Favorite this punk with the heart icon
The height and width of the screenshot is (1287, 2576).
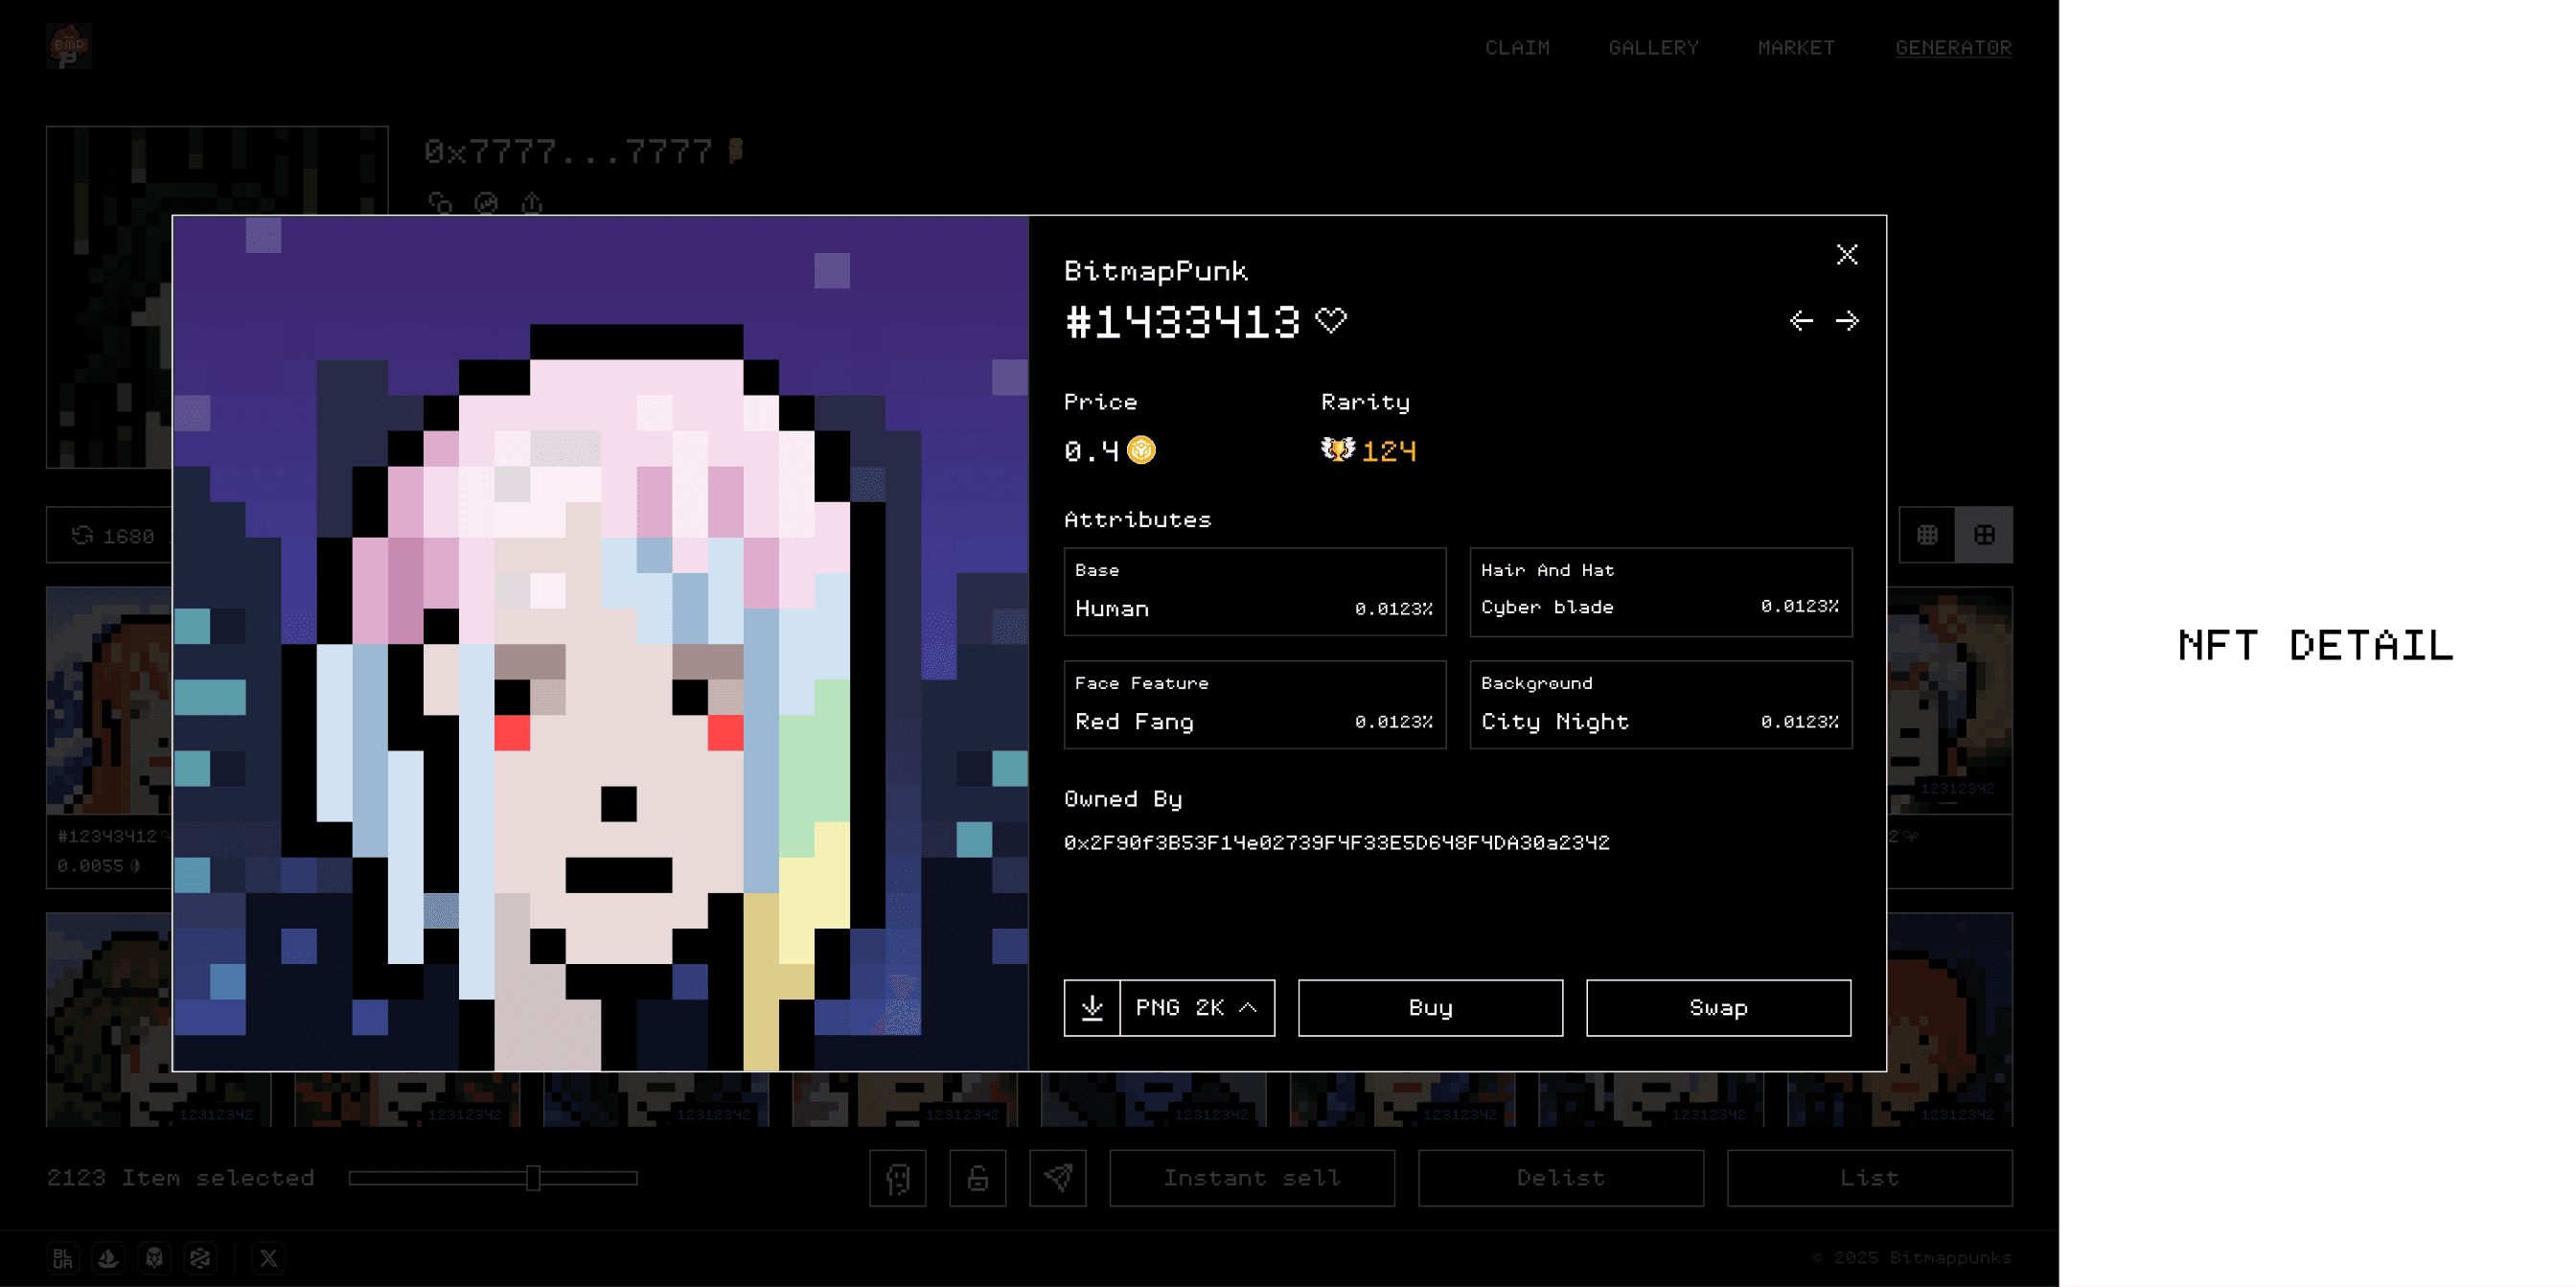coord(1330,321)
